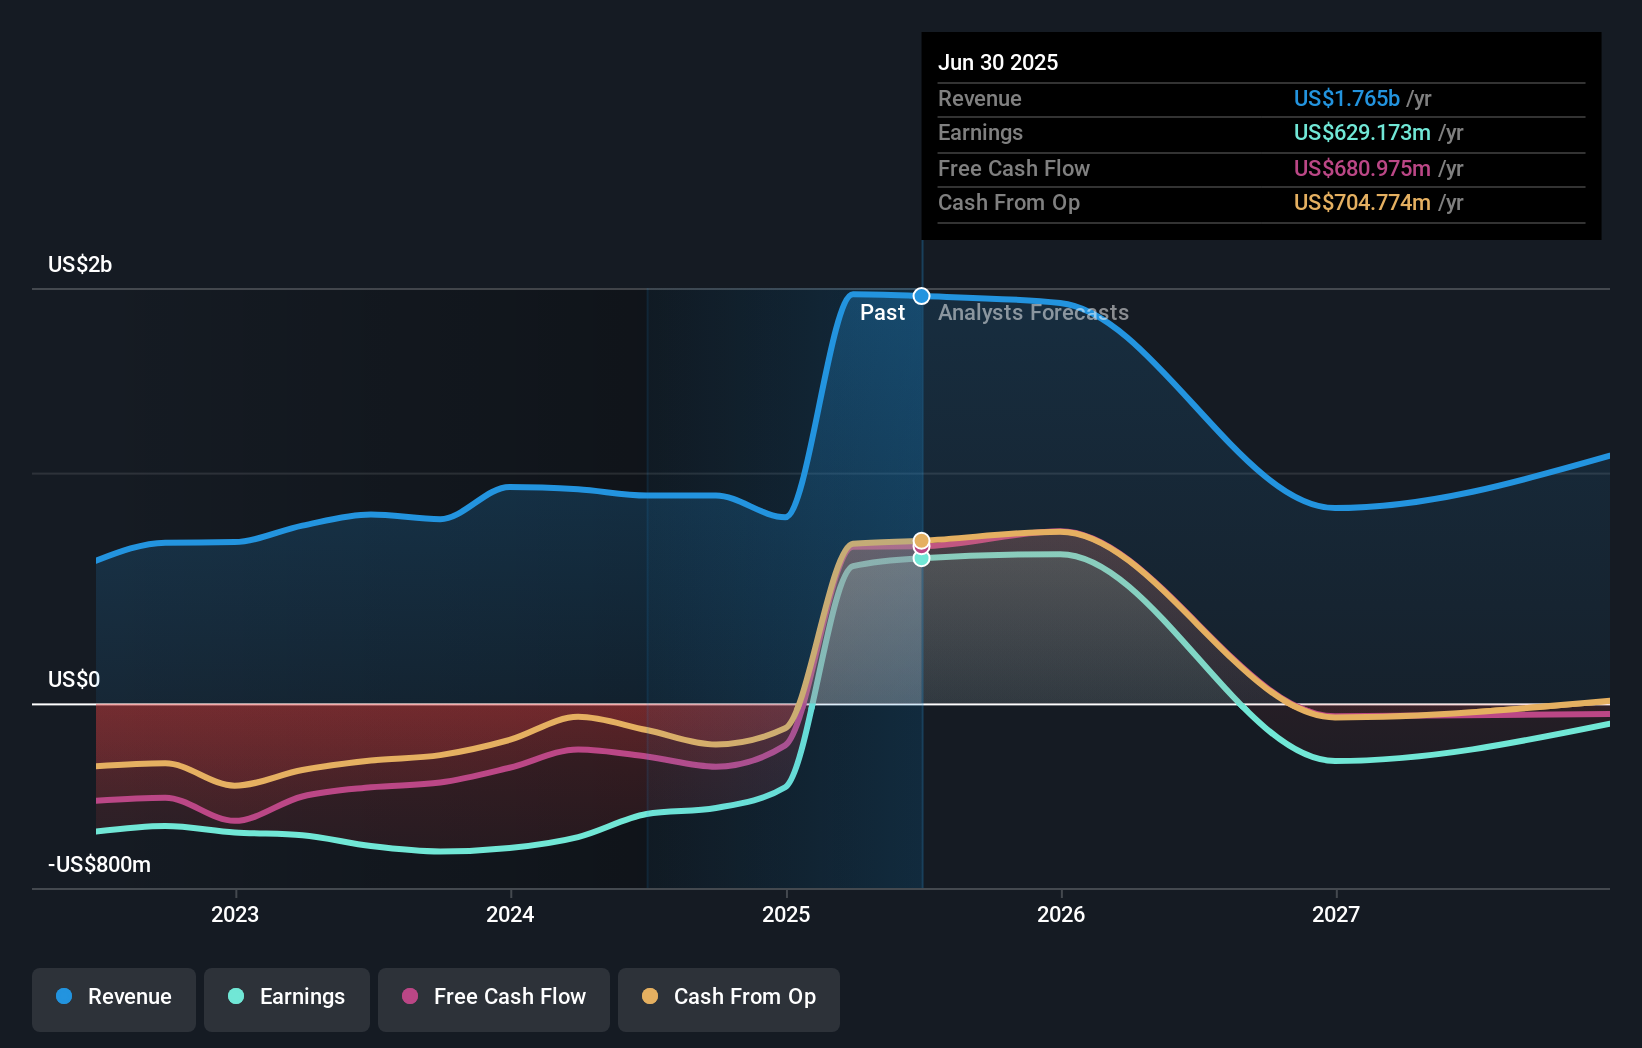Select the 2025 x-axis label
The height and width of the screenshot is (1048, 1642).
click(x=786, y=914)
